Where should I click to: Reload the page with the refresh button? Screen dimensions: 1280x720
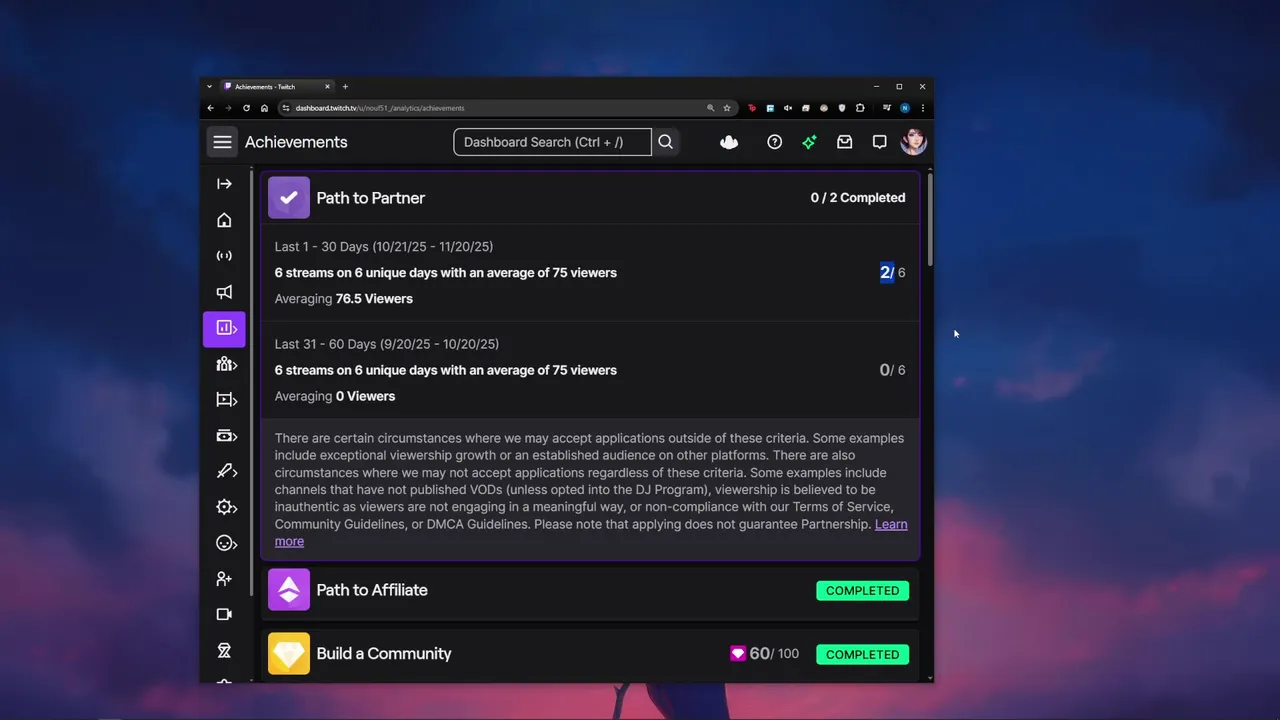[x=246, y=108]
